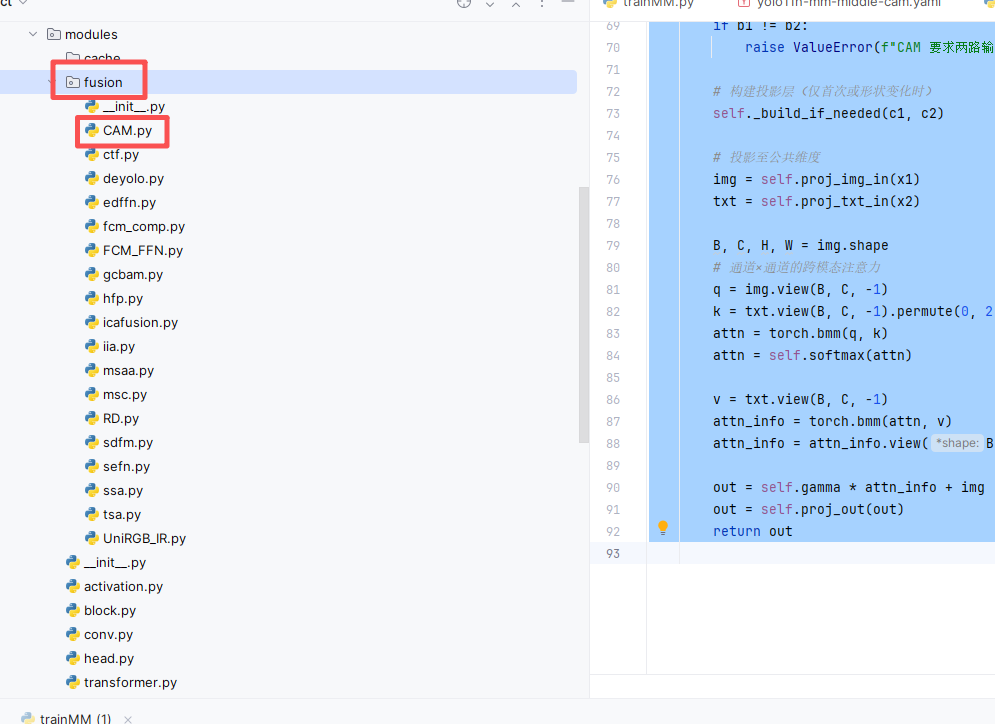Click line number 79 in the gutter
The height and width of the screenshot is (724, 995).
(x=612, y=246)
